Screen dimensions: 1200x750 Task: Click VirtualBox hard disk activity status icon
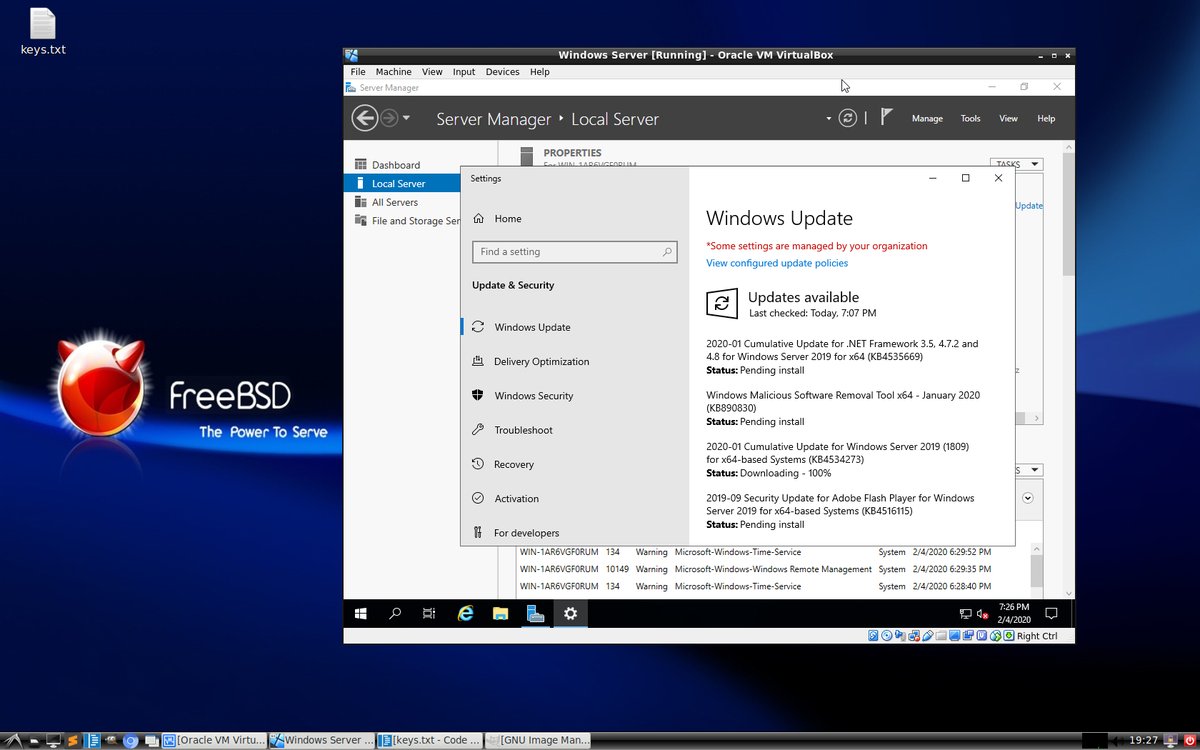[873, 636]
